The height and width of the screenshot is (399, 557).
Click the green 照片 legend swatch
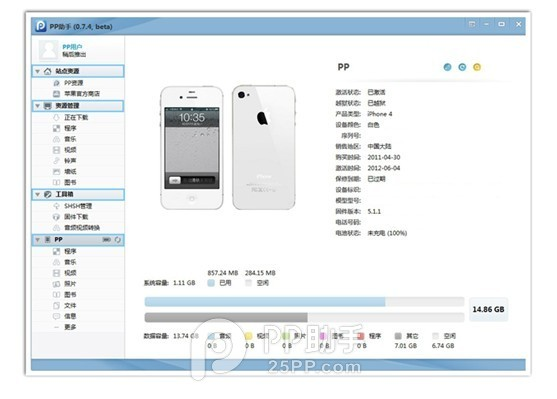click(286, 336)
